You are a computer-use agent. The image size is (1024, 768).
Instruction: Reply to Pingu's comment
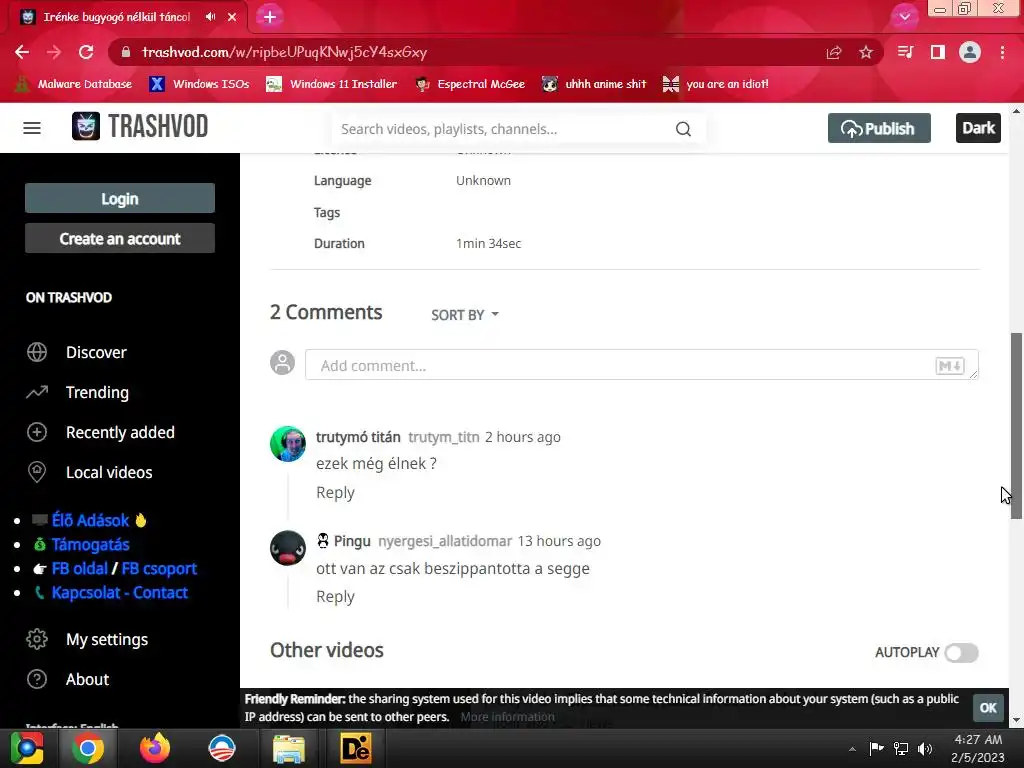(335, 596)
